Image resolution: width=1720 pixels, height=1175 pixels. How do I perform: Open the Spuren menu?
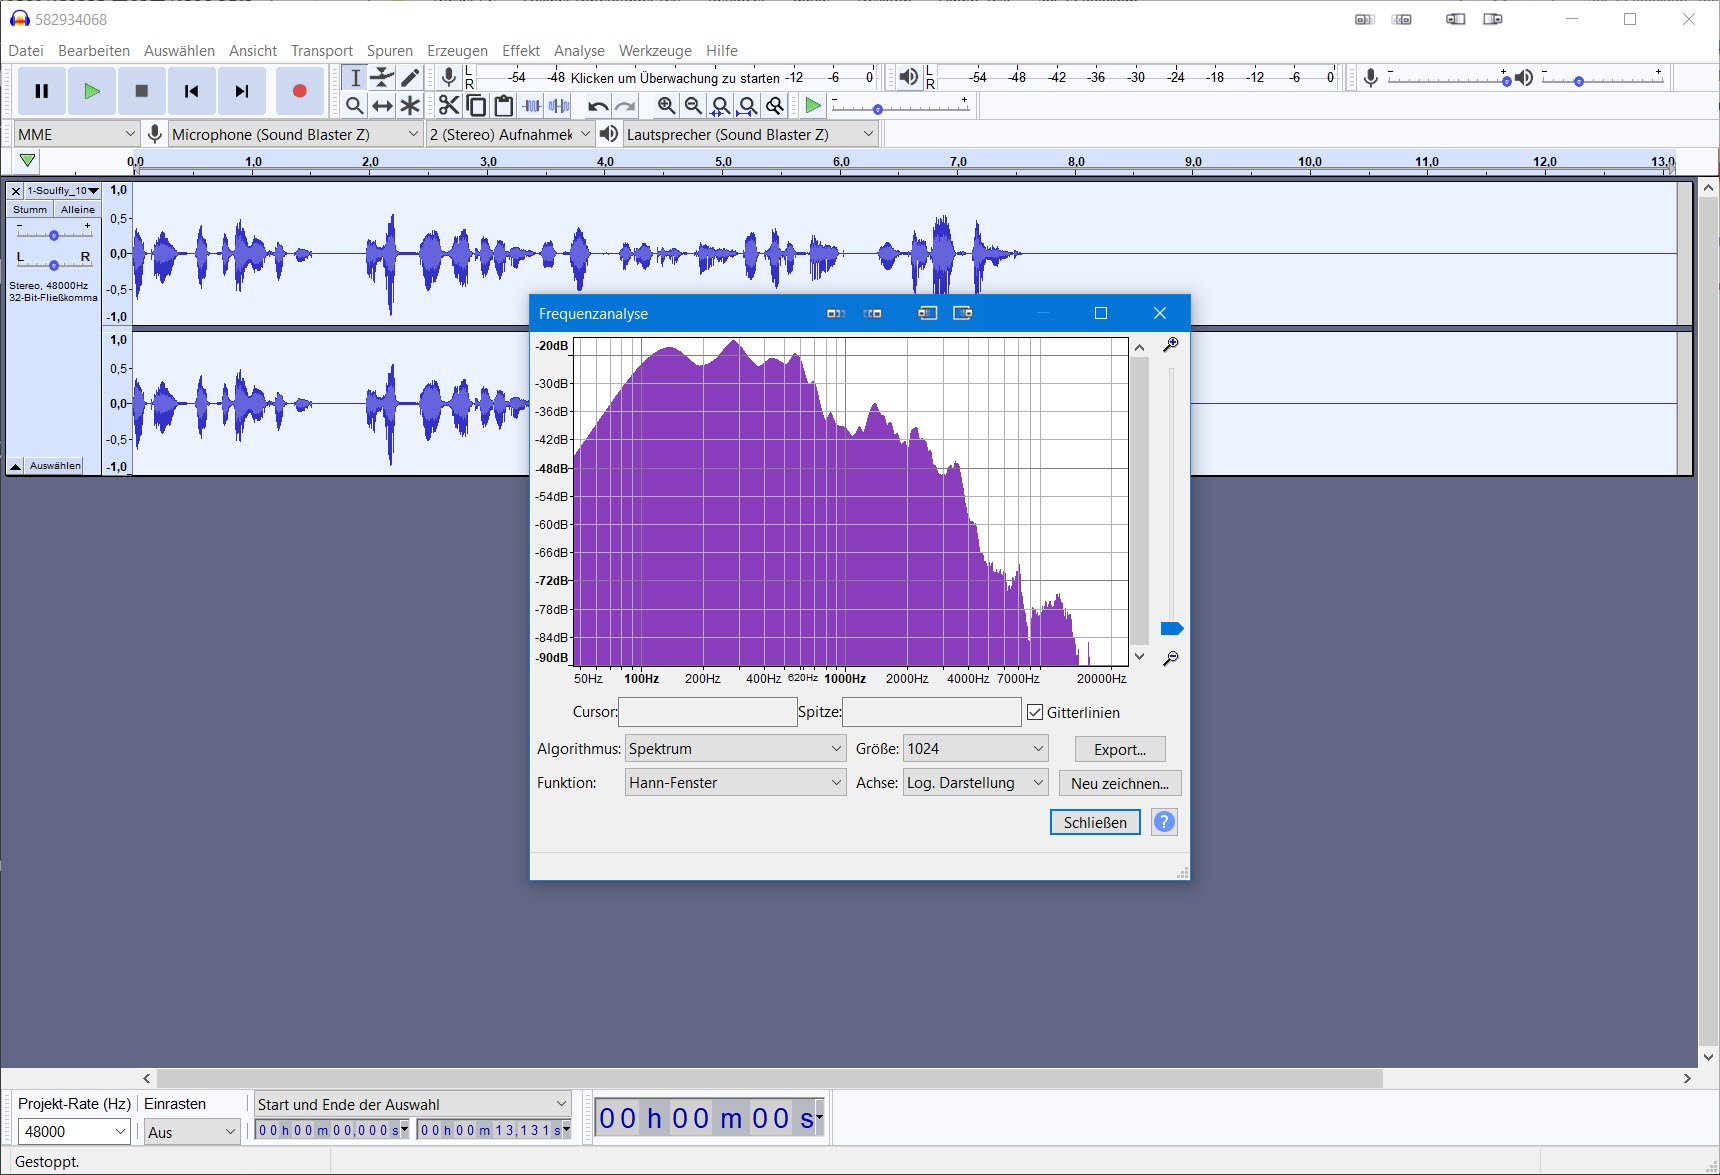pos(390,51)
